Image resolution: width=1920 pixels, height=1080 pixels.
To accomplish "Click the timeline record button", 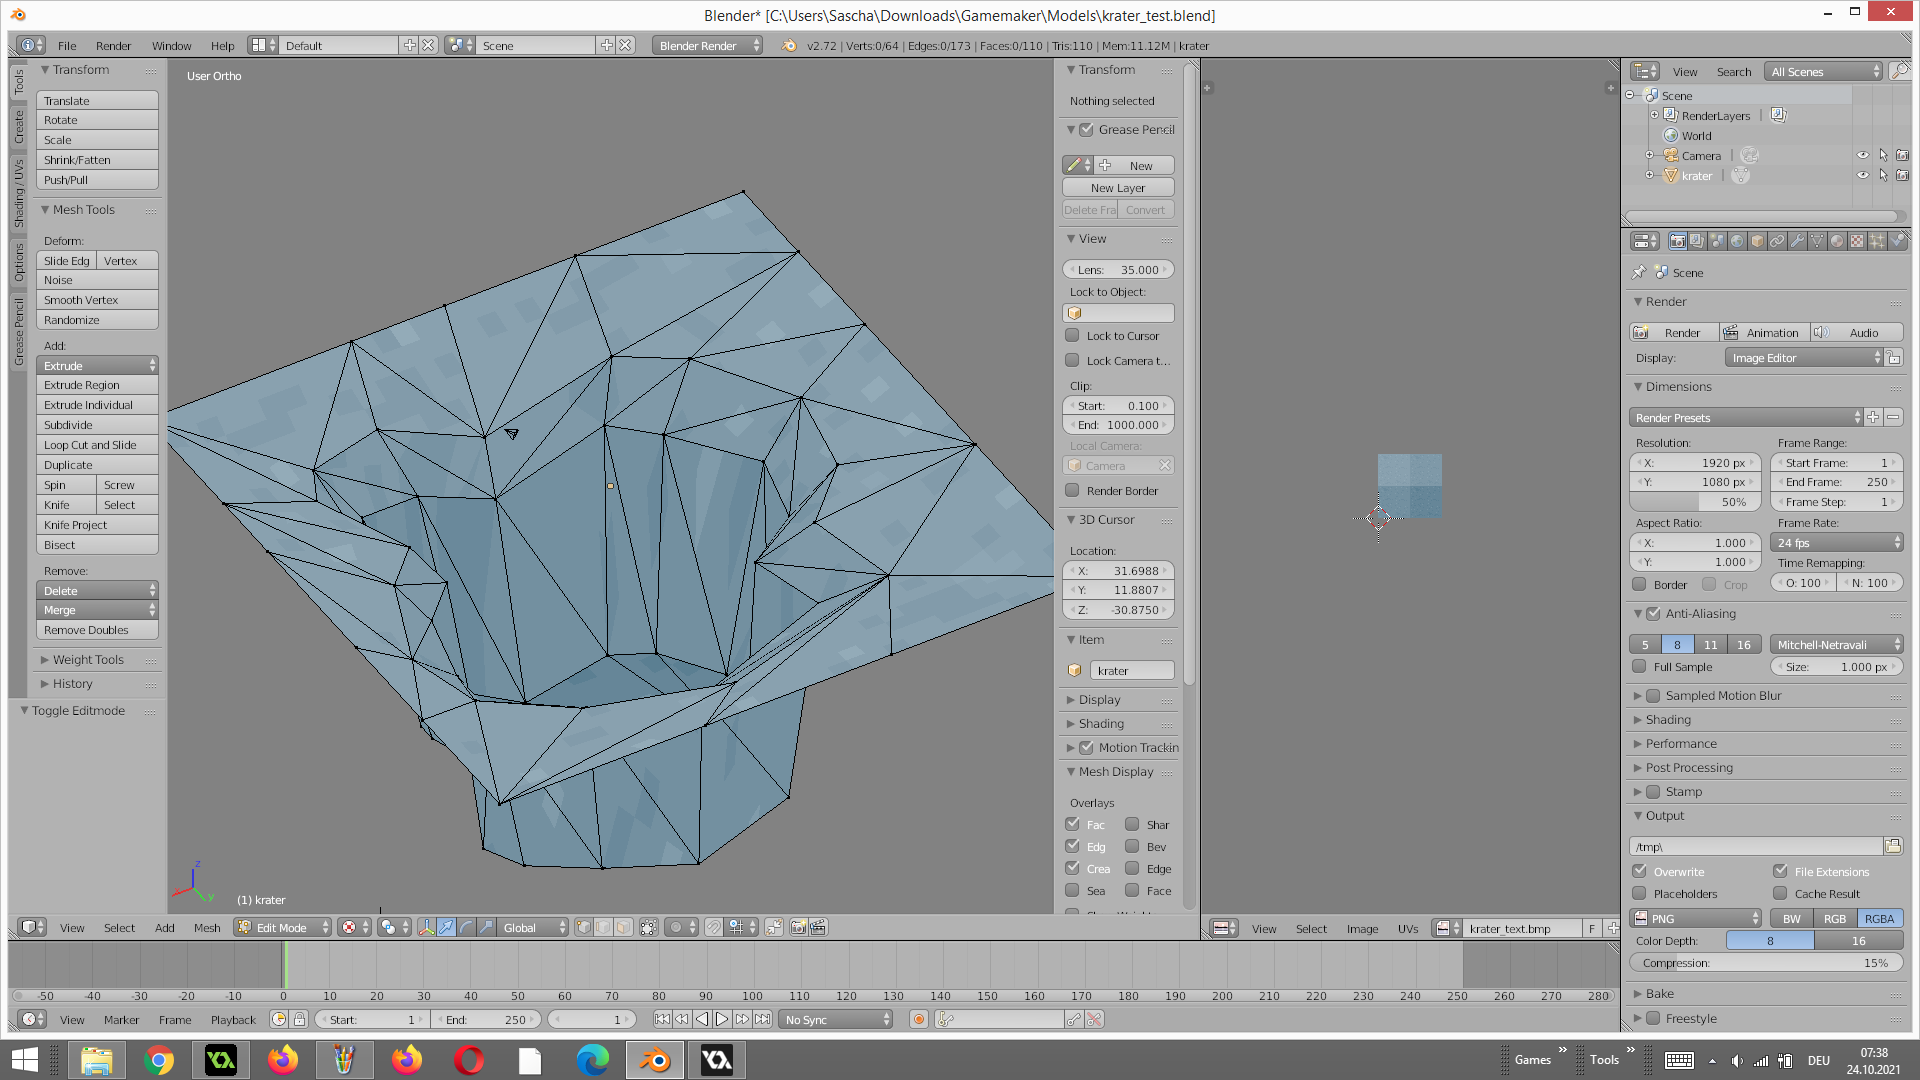I will pyautogui.click(x=918, y=1020).
